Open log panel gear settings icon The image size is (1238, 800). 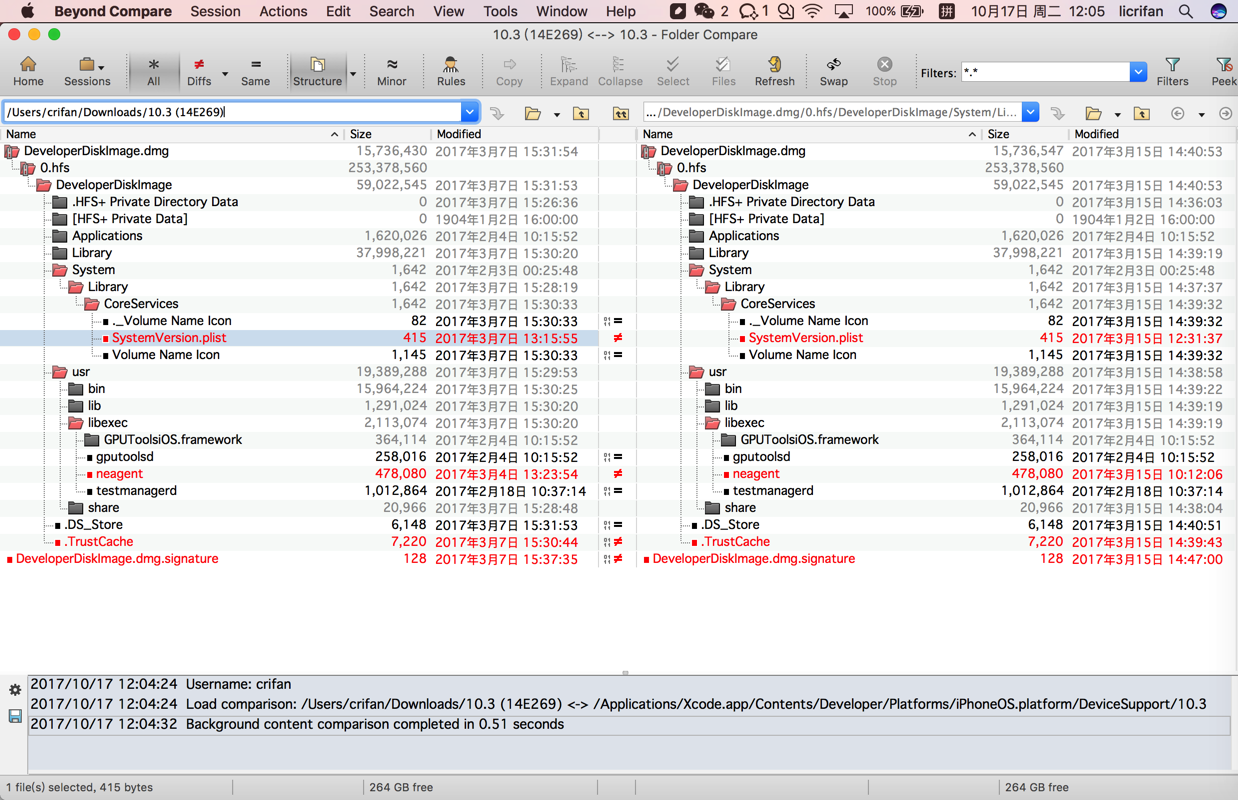(x=15, y=690)
